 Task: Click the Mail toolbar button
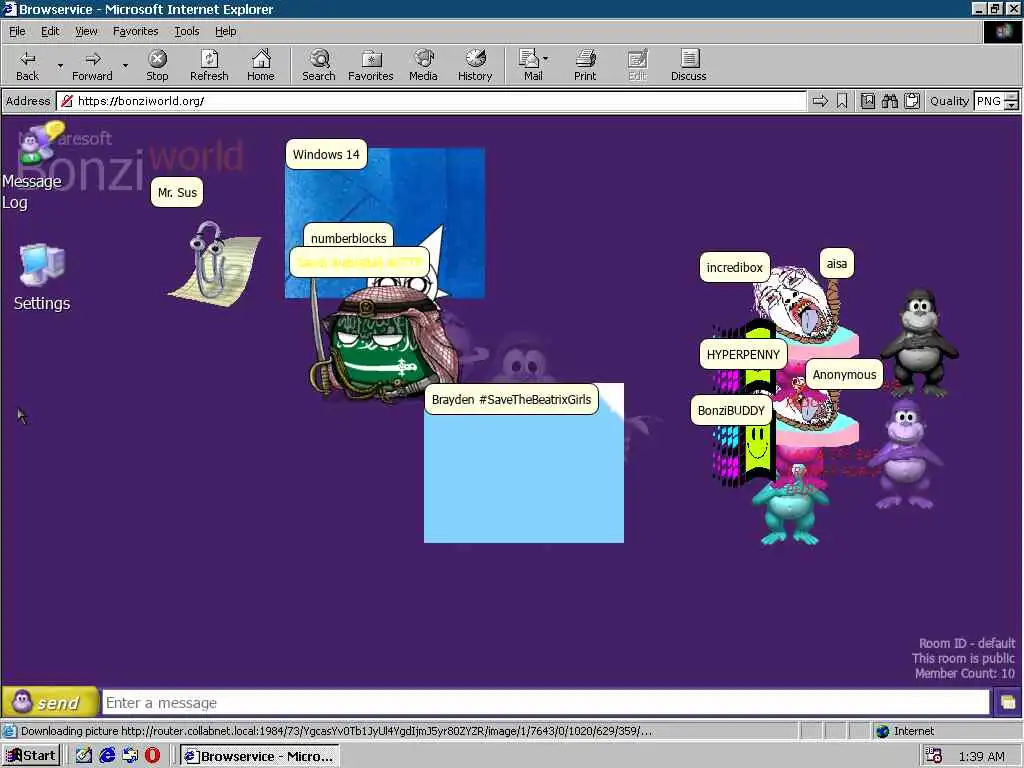tap(532, 65)
